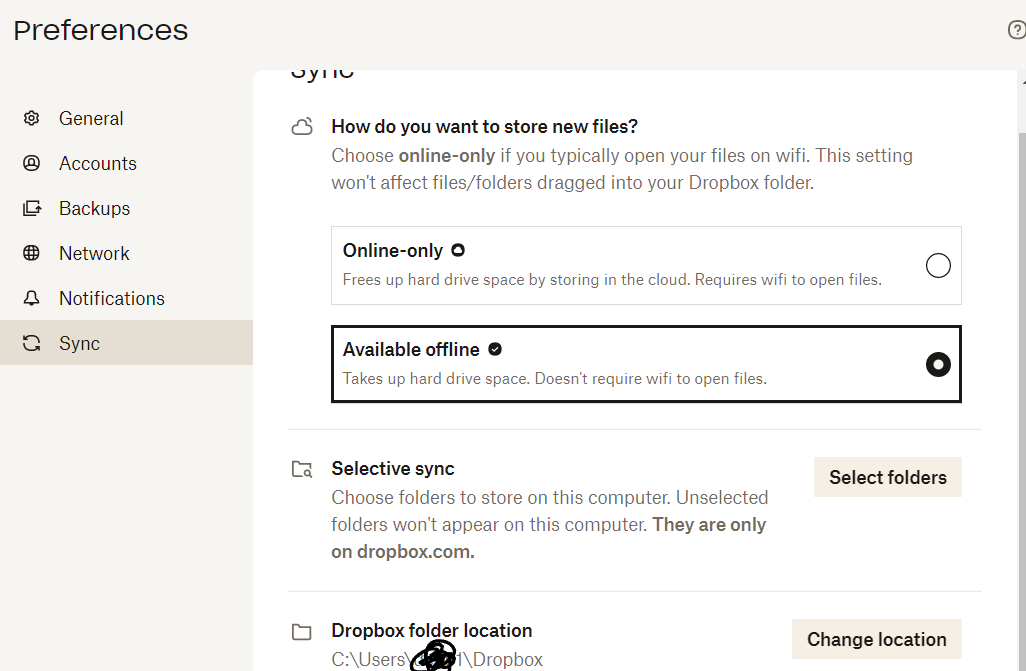Click the folder search icon beside Selective sync
Image resolution: width=1026 pixels, height=671 pixels.
[x=303, y=469]
